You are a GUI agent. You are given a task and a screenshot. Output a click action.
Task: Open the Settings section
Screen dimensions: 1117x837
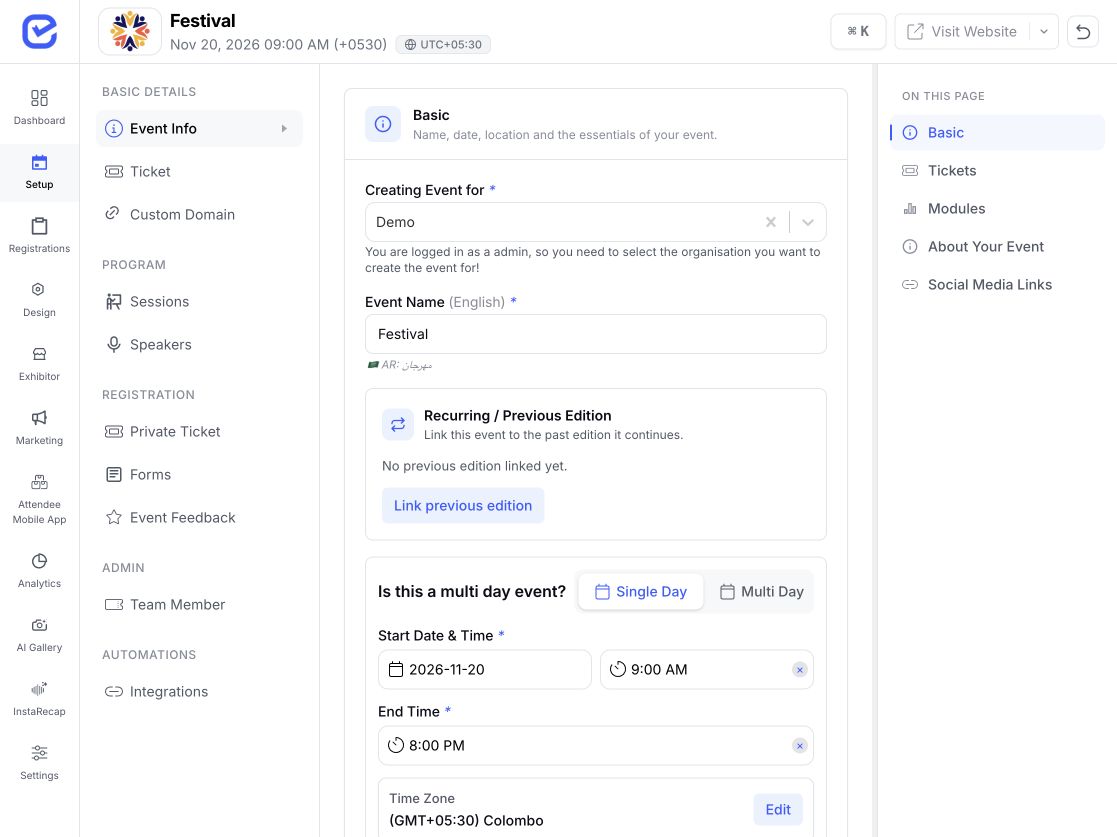39,763
